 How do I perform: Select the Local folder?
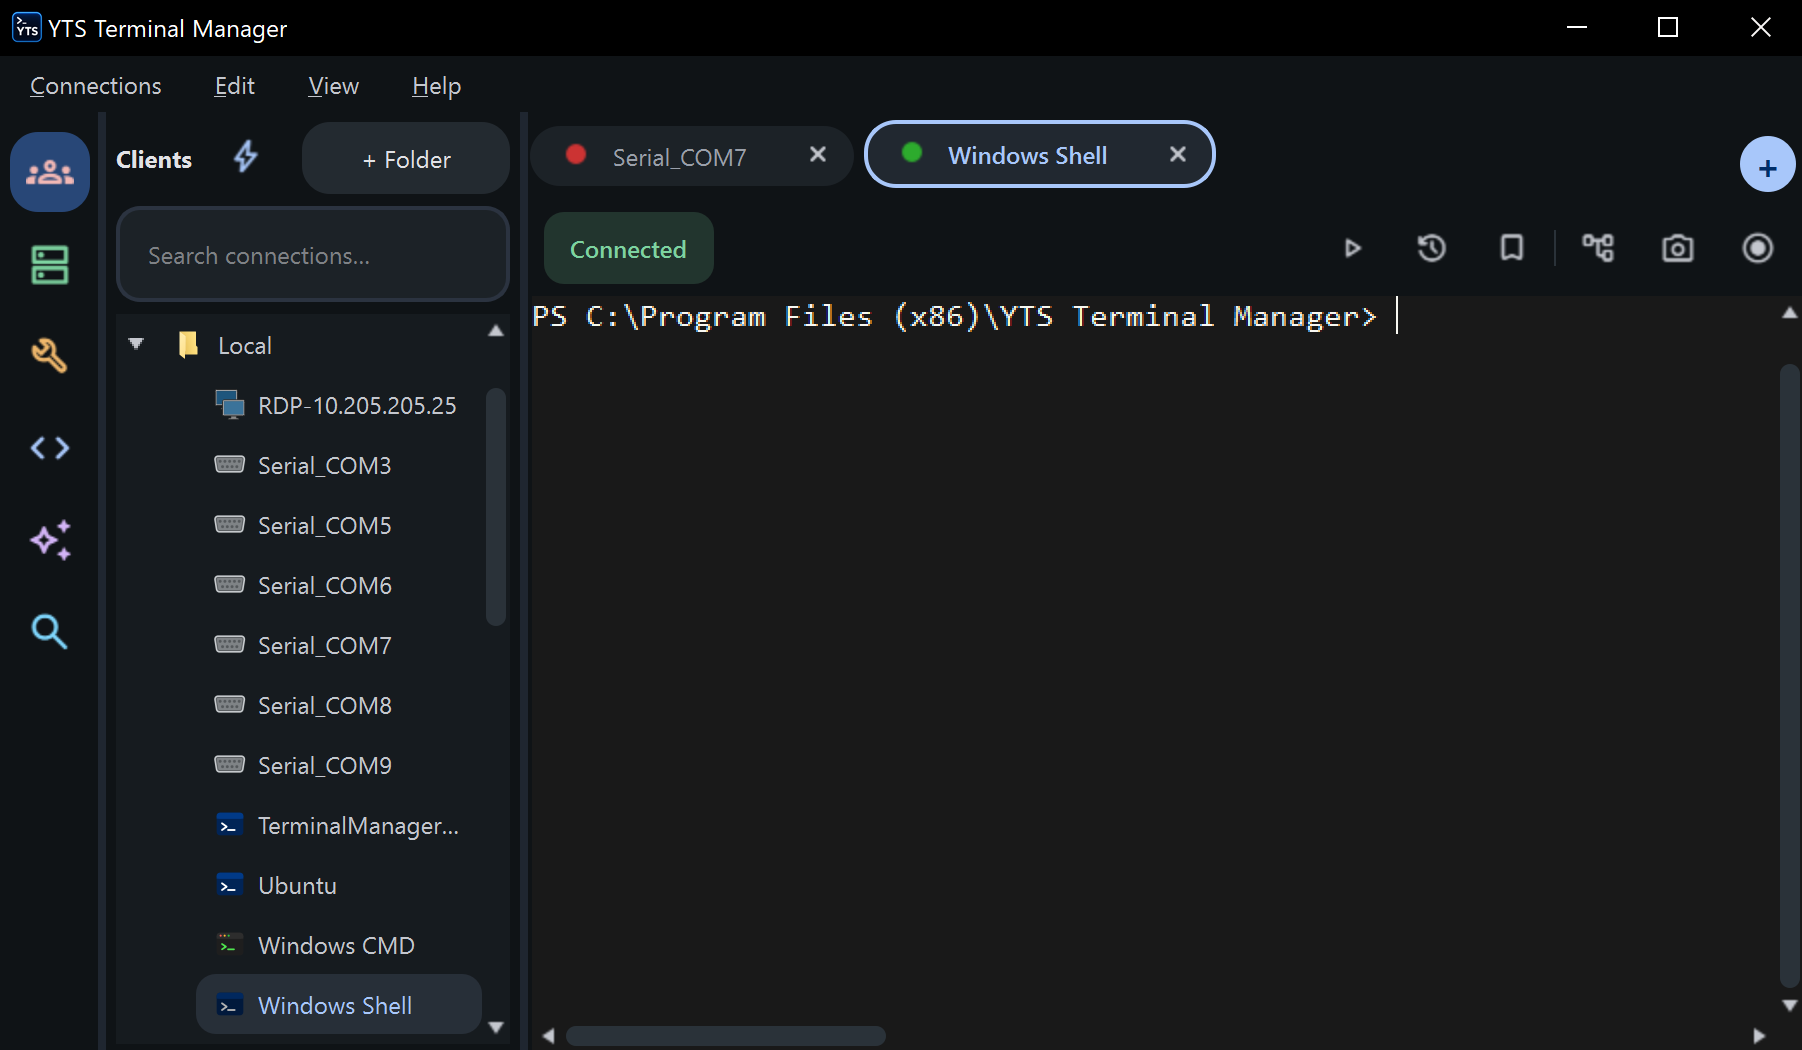(x=245, y=346)
